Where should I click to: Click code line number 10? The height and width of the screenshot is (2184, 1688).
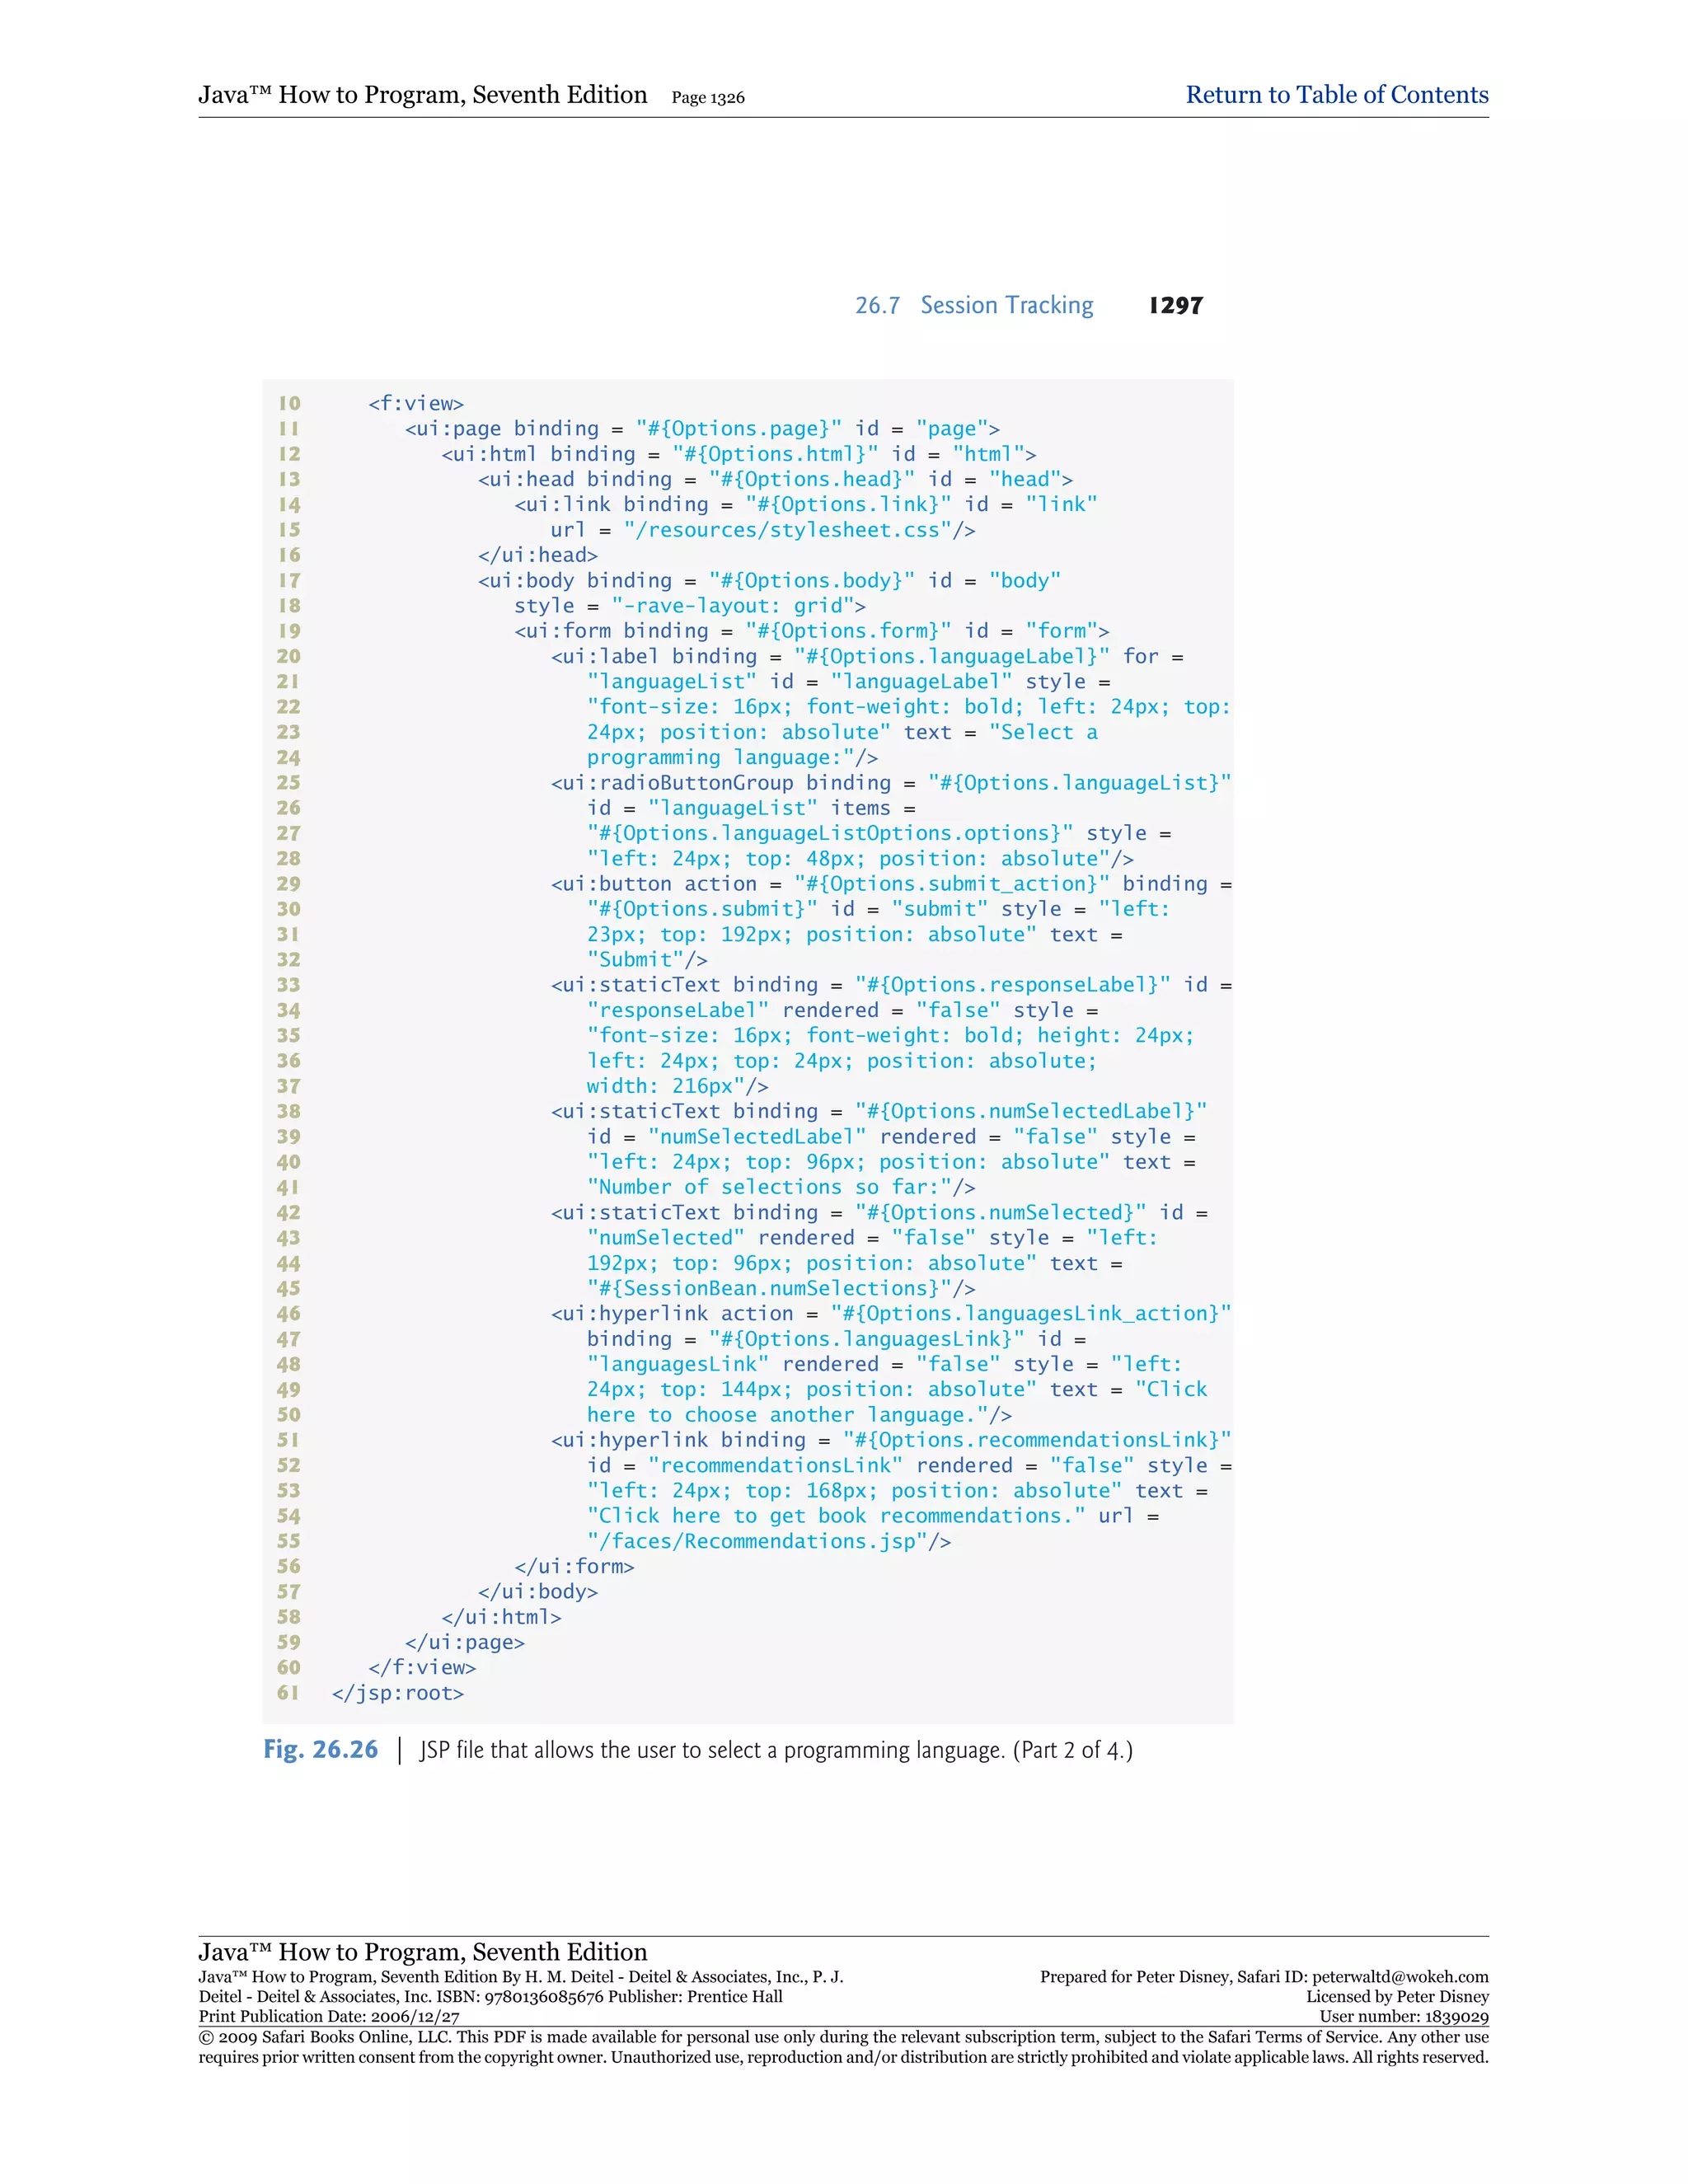tap(289, 403)
